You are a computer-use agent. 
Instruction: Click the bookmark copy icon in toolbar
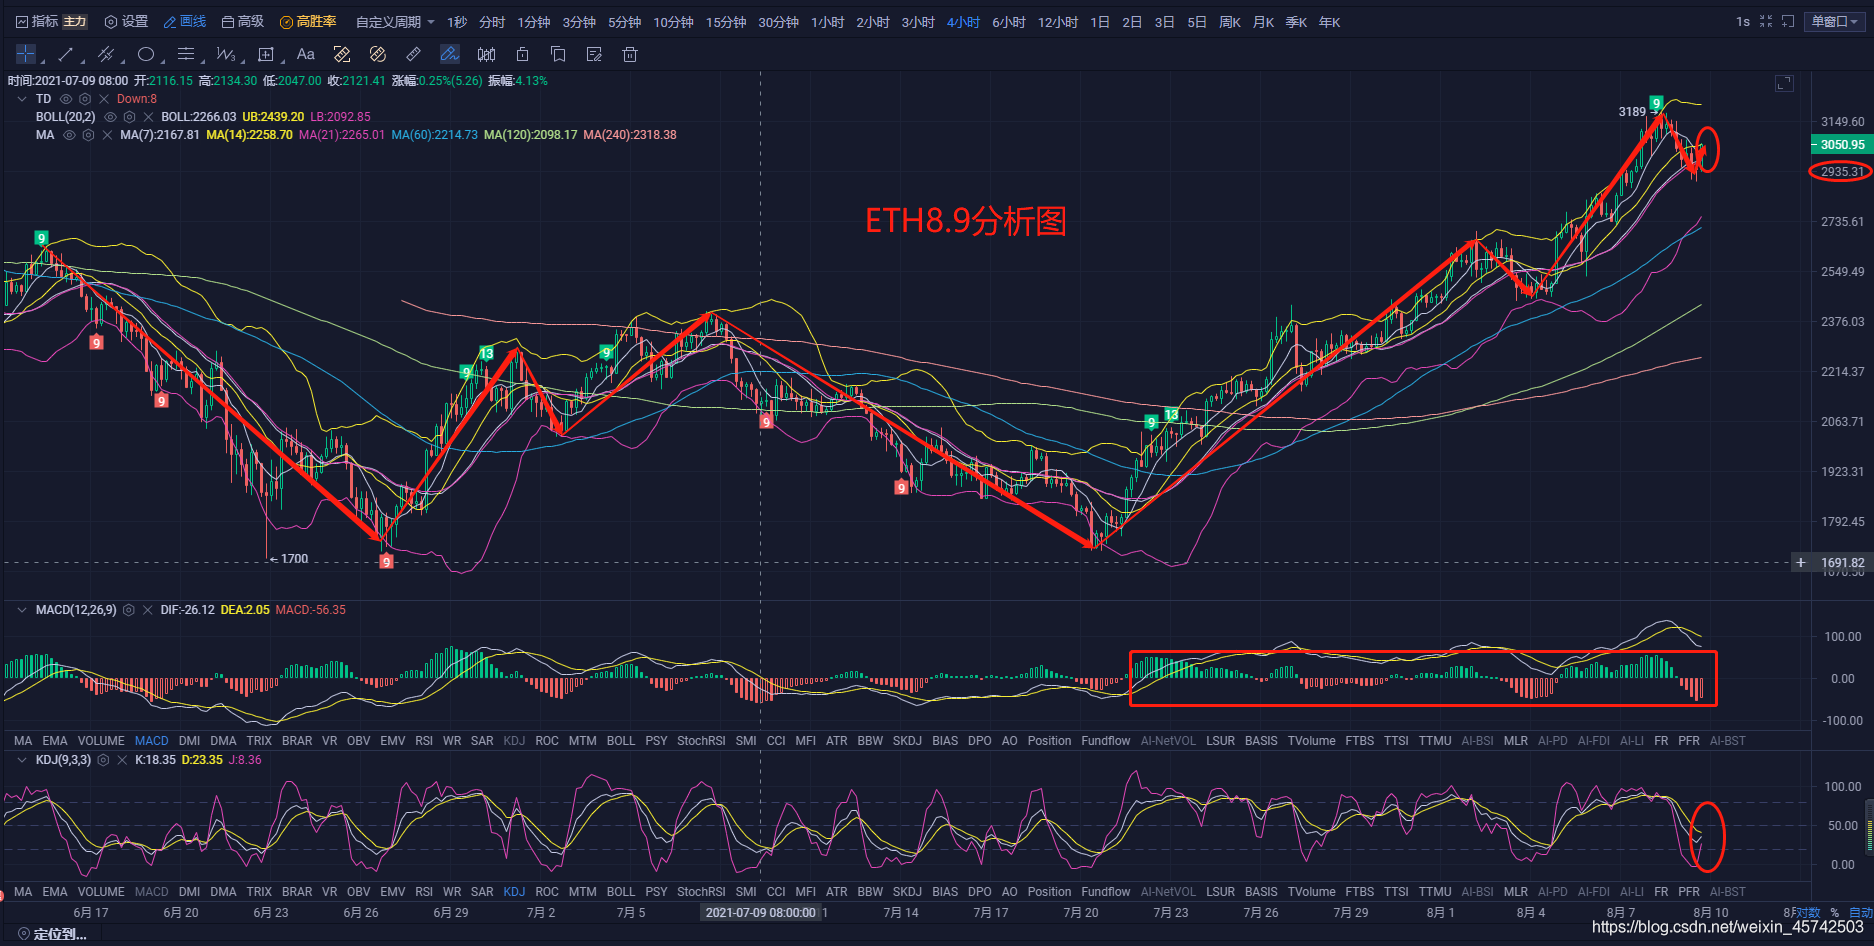(558, 54)
